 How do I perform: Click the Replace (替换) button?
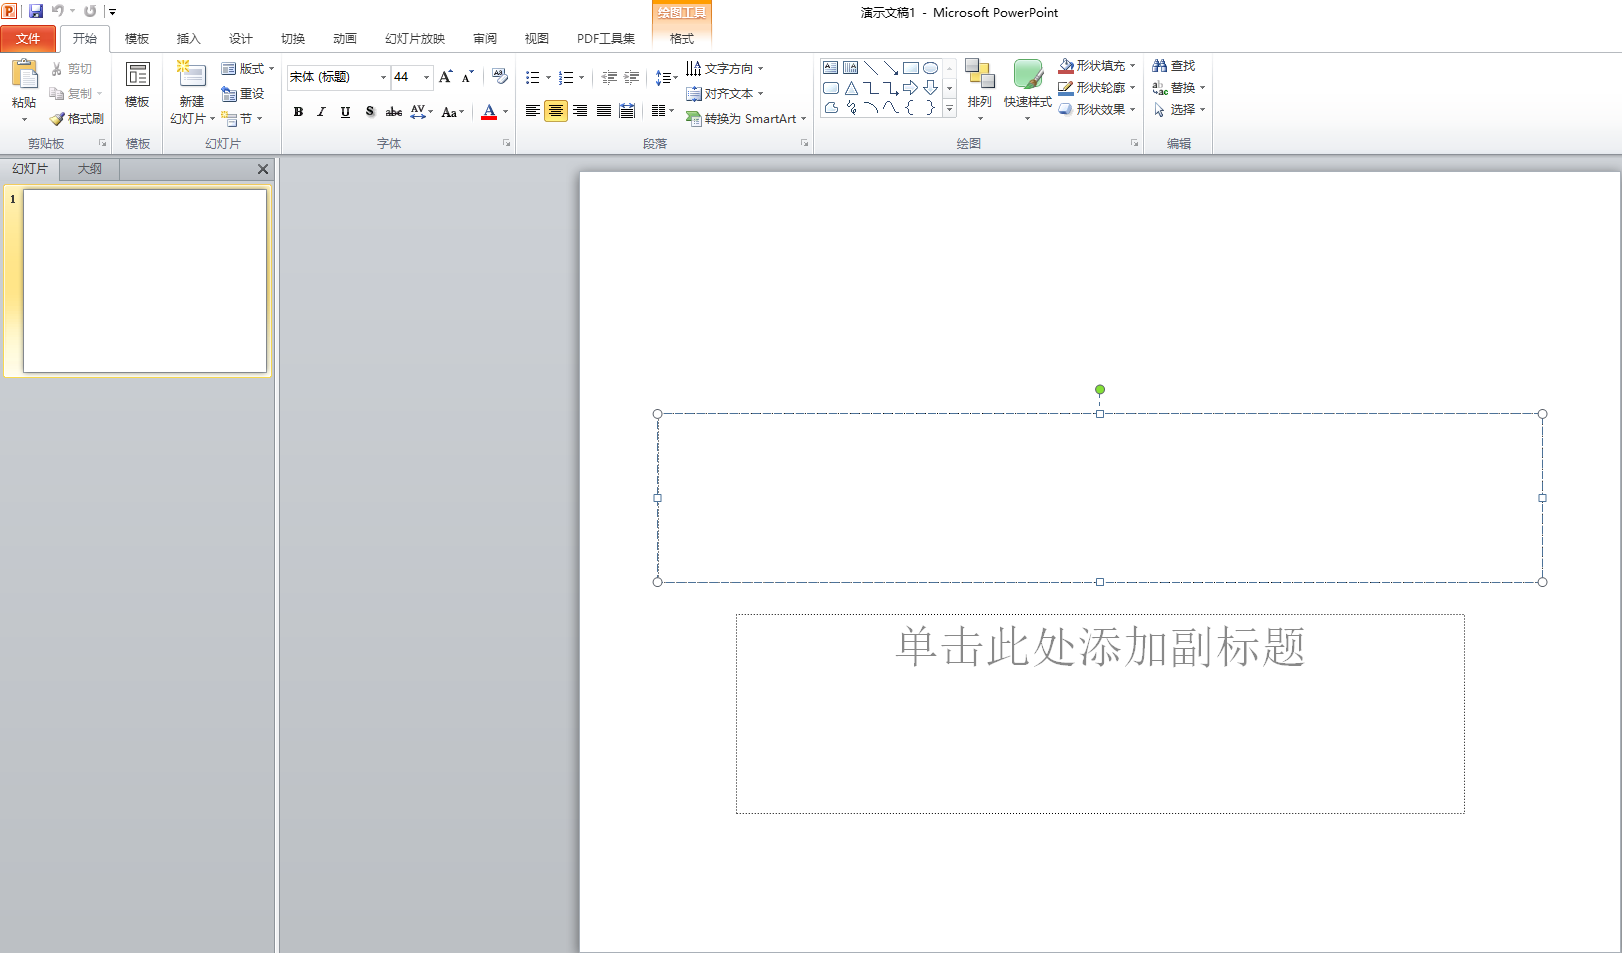point(1179,88)
